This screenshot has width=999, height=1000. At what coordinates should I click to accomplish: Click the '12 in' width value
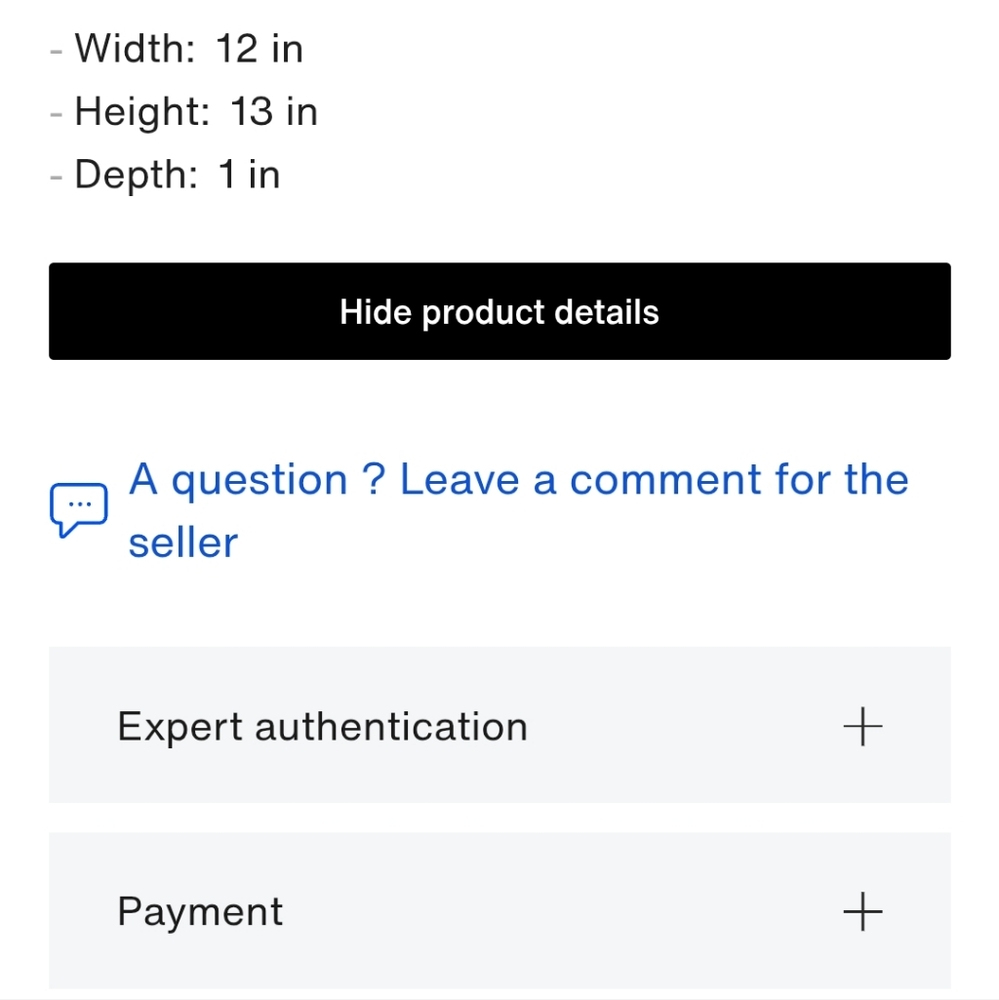(x=260, y=48)
